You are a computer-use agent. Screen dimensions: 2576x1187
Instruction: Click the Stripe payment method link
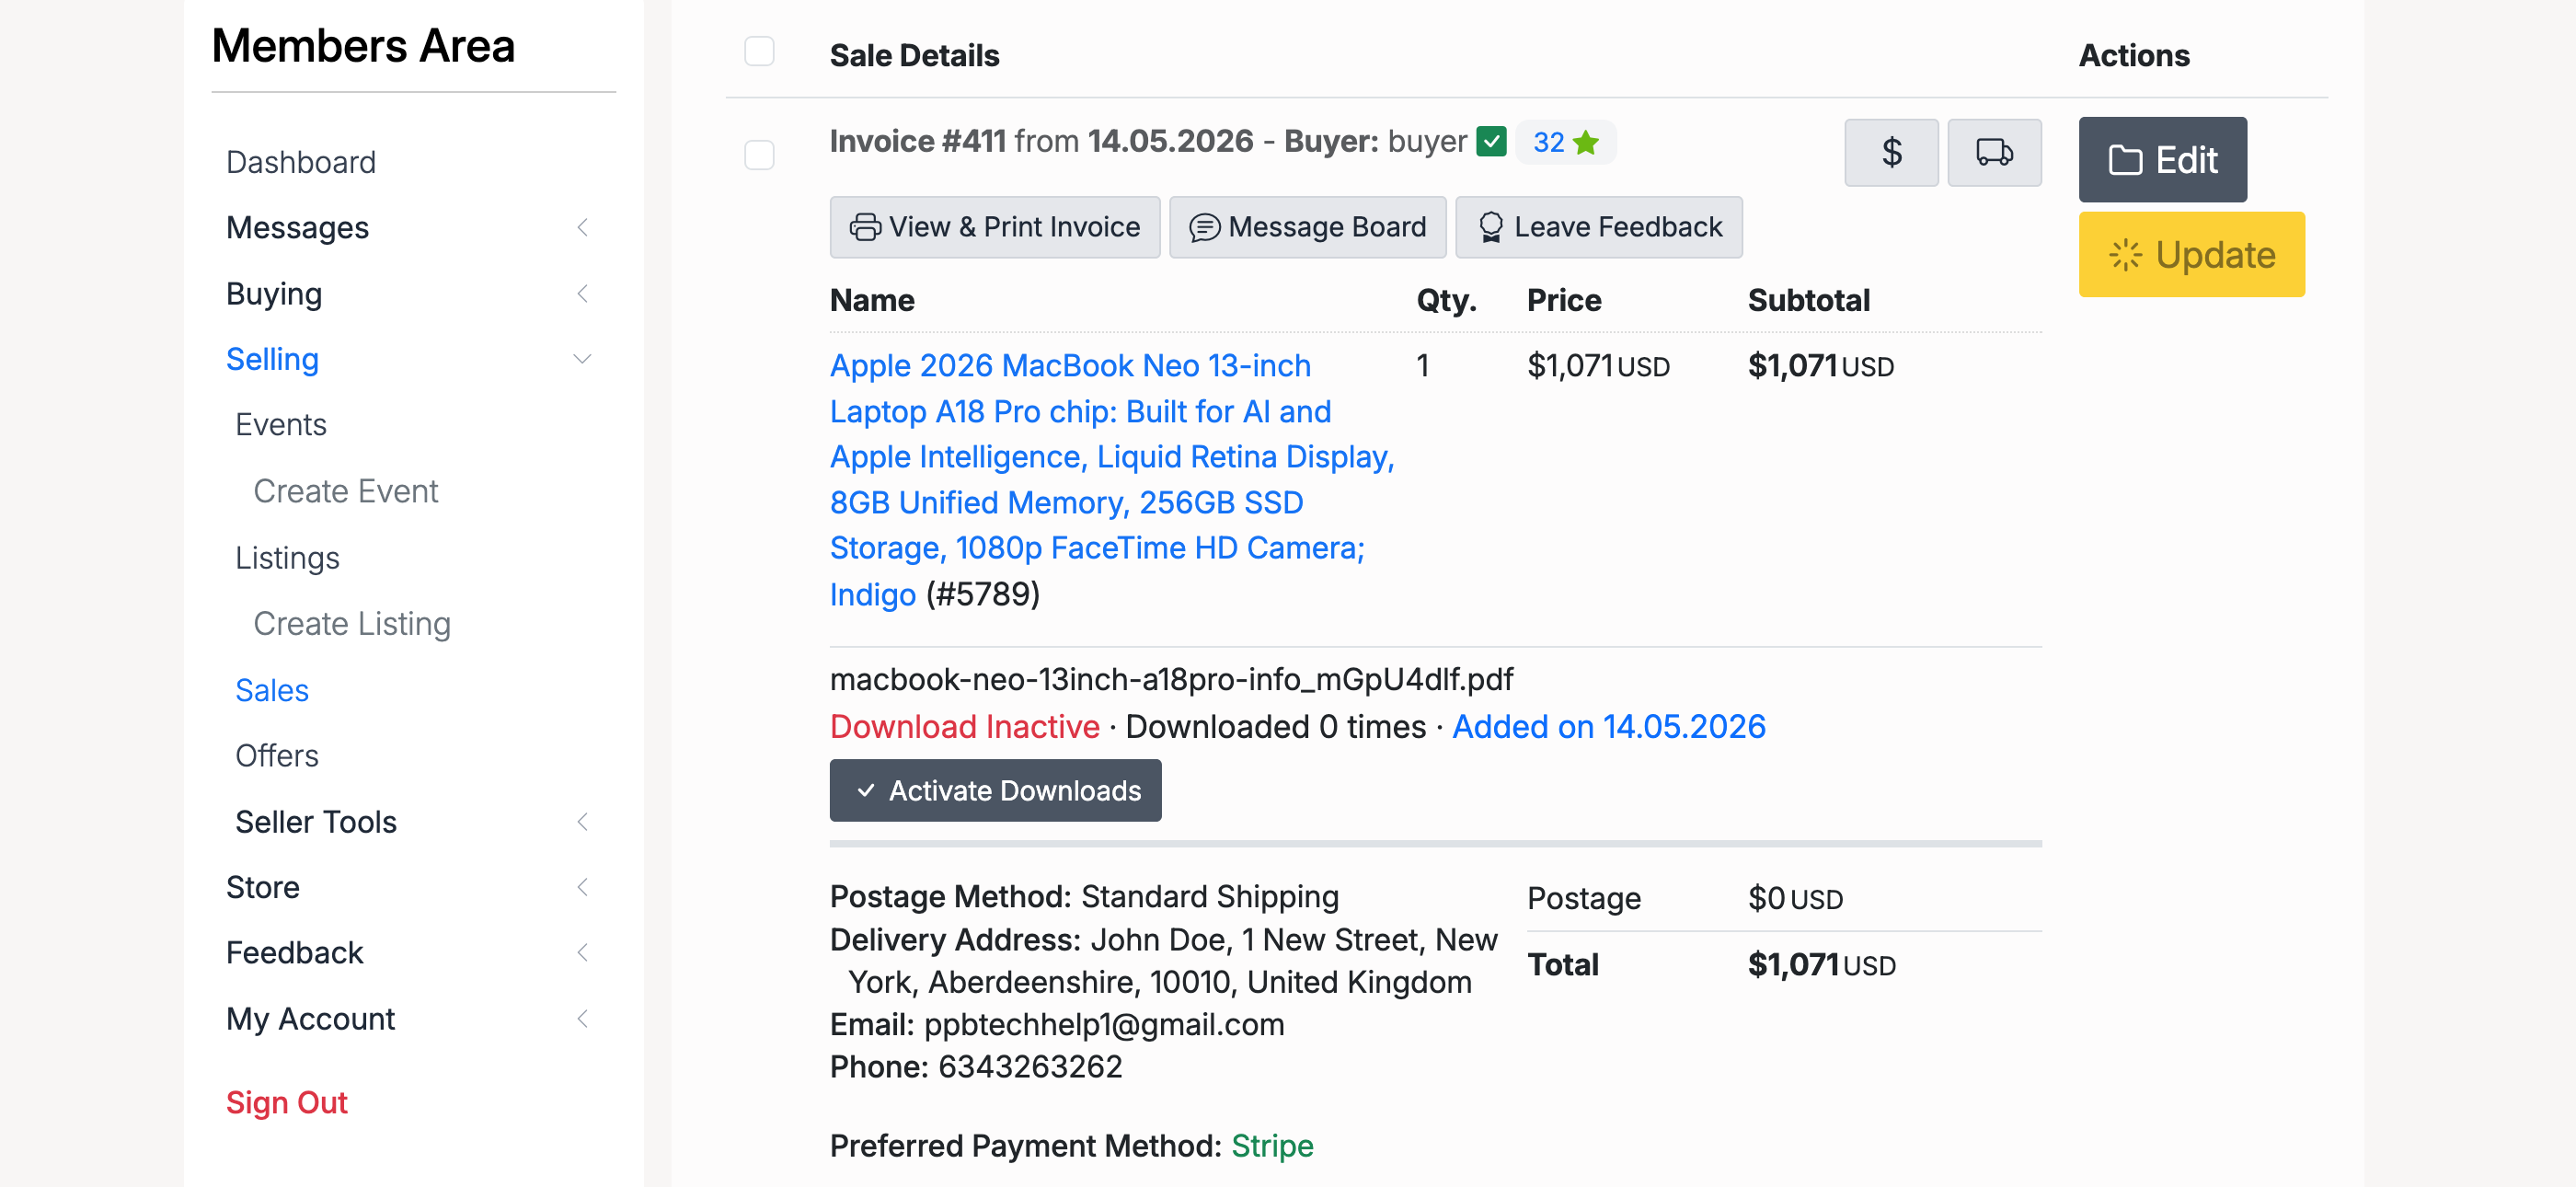1272,1145
